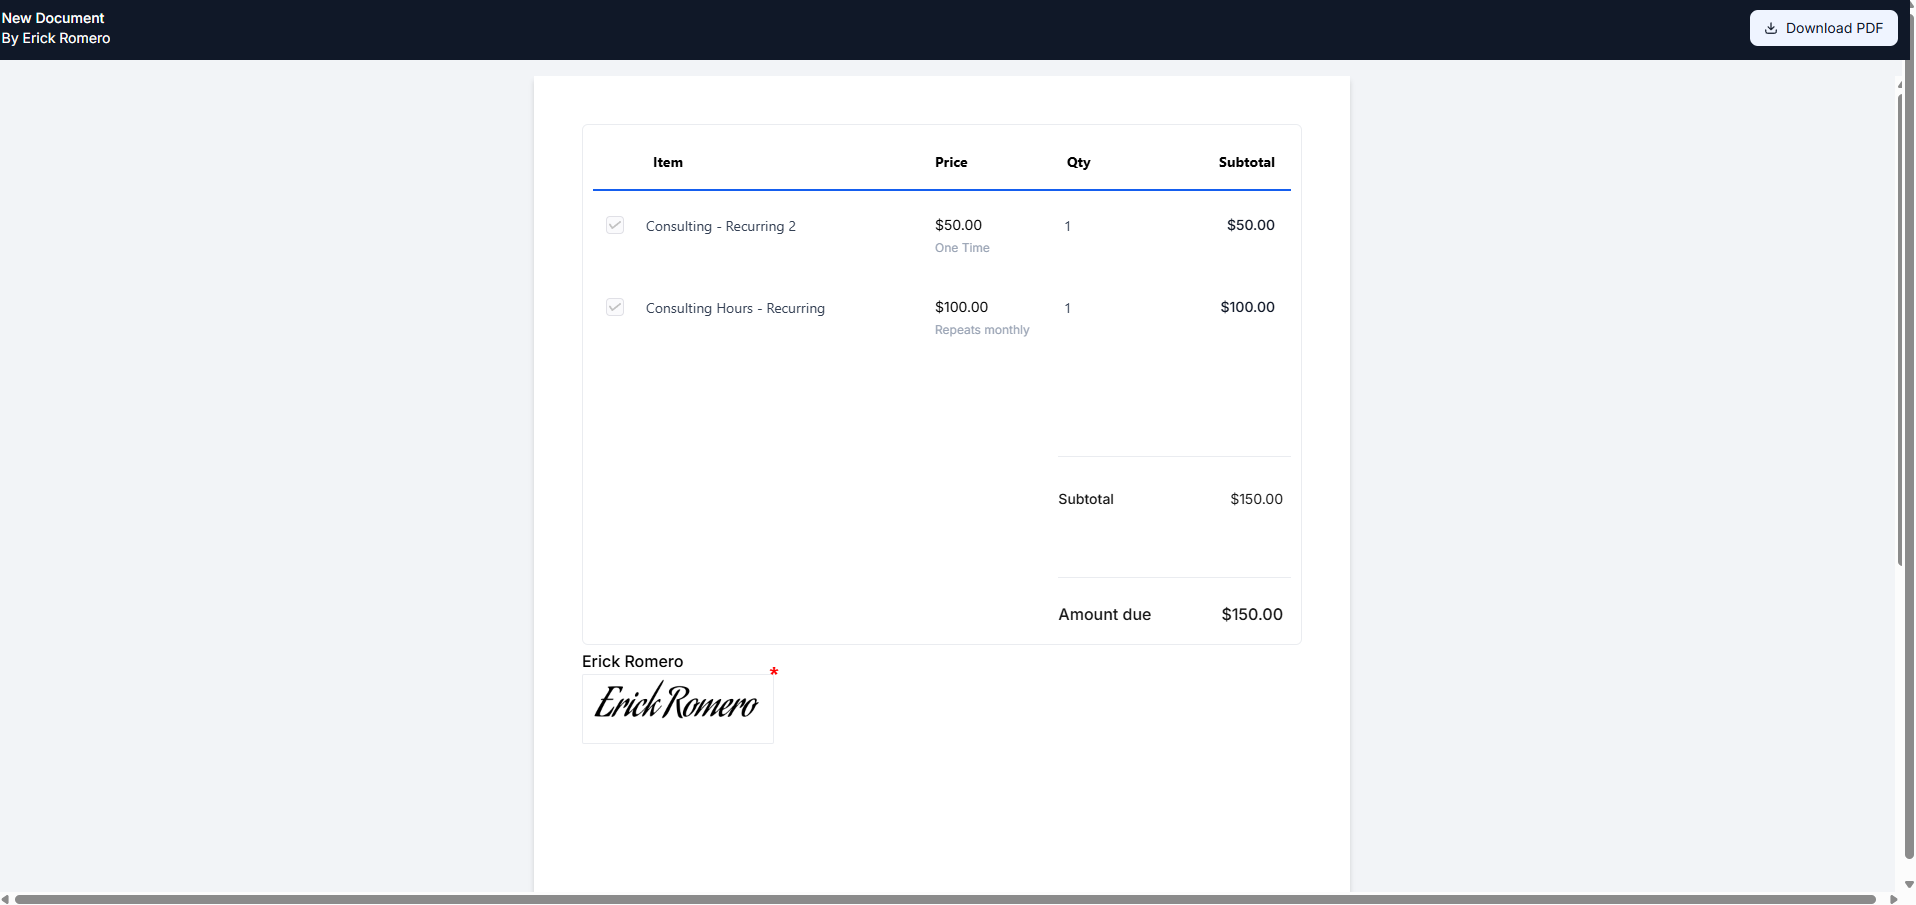Click the scroll right arrow
Image resolution: width=1916 pixels, height=905 pixels.
click(1893, 899)
